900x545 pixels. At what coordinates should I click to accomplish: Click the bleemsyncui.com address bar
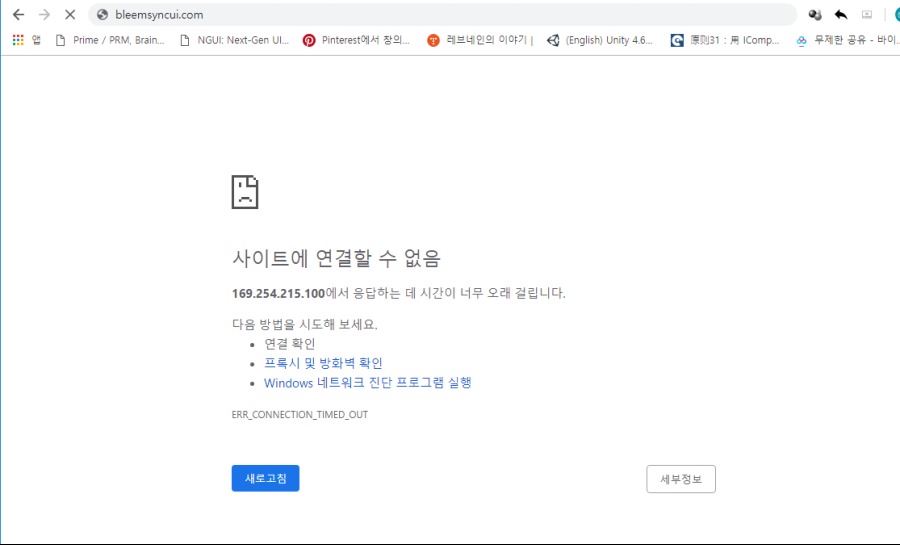coord(442,15)
